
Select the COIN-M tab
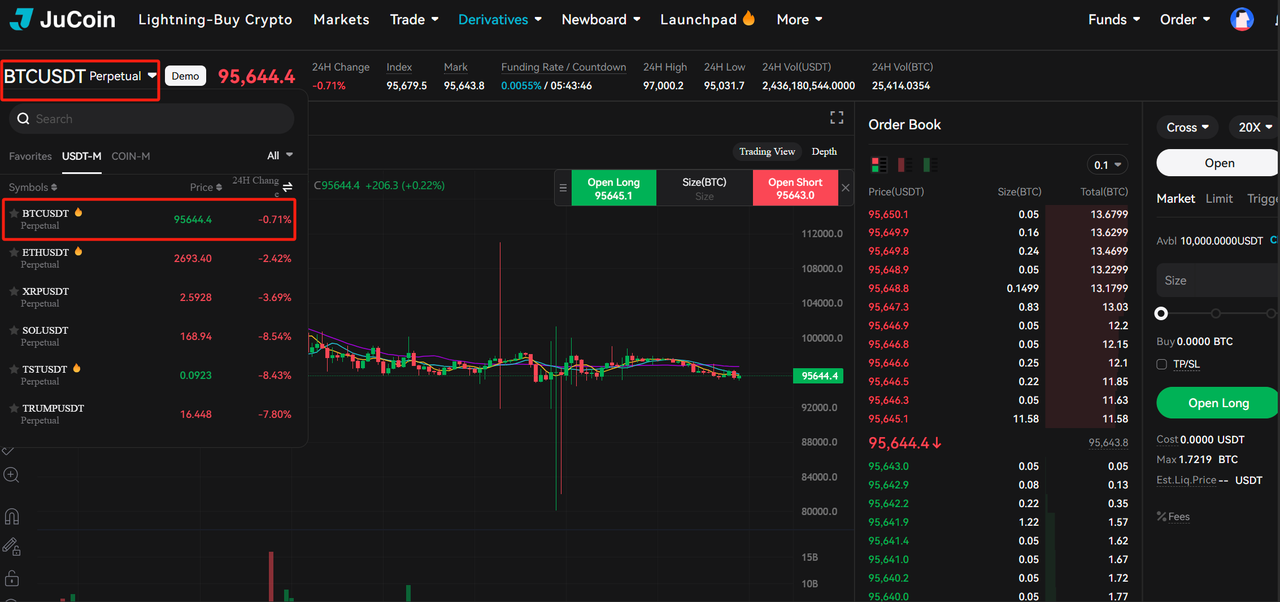coord(131,156)
